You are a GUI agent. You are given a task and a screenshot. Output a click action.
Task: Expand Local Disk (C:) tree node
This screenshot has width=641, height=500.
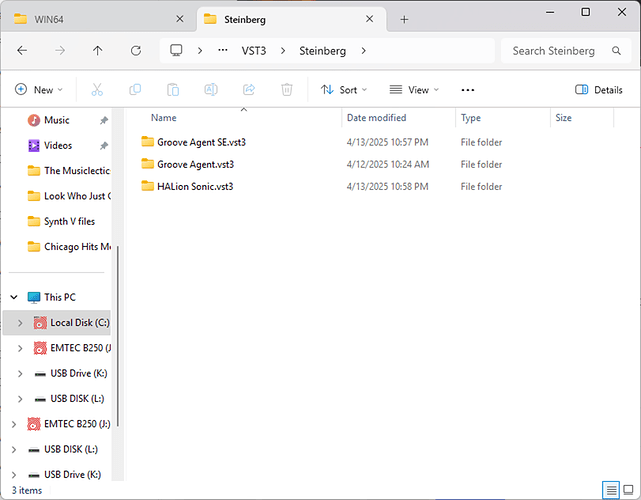20,323
